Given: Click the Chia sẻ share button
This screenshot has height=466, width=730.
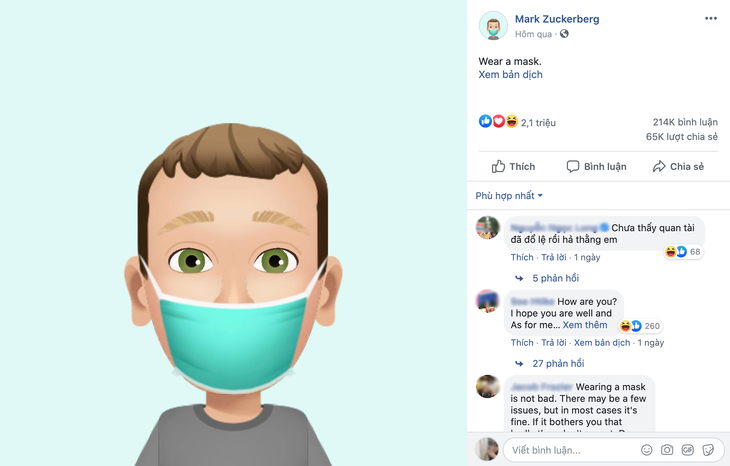Looking at the screenshot, I should [x=678, y=166].
